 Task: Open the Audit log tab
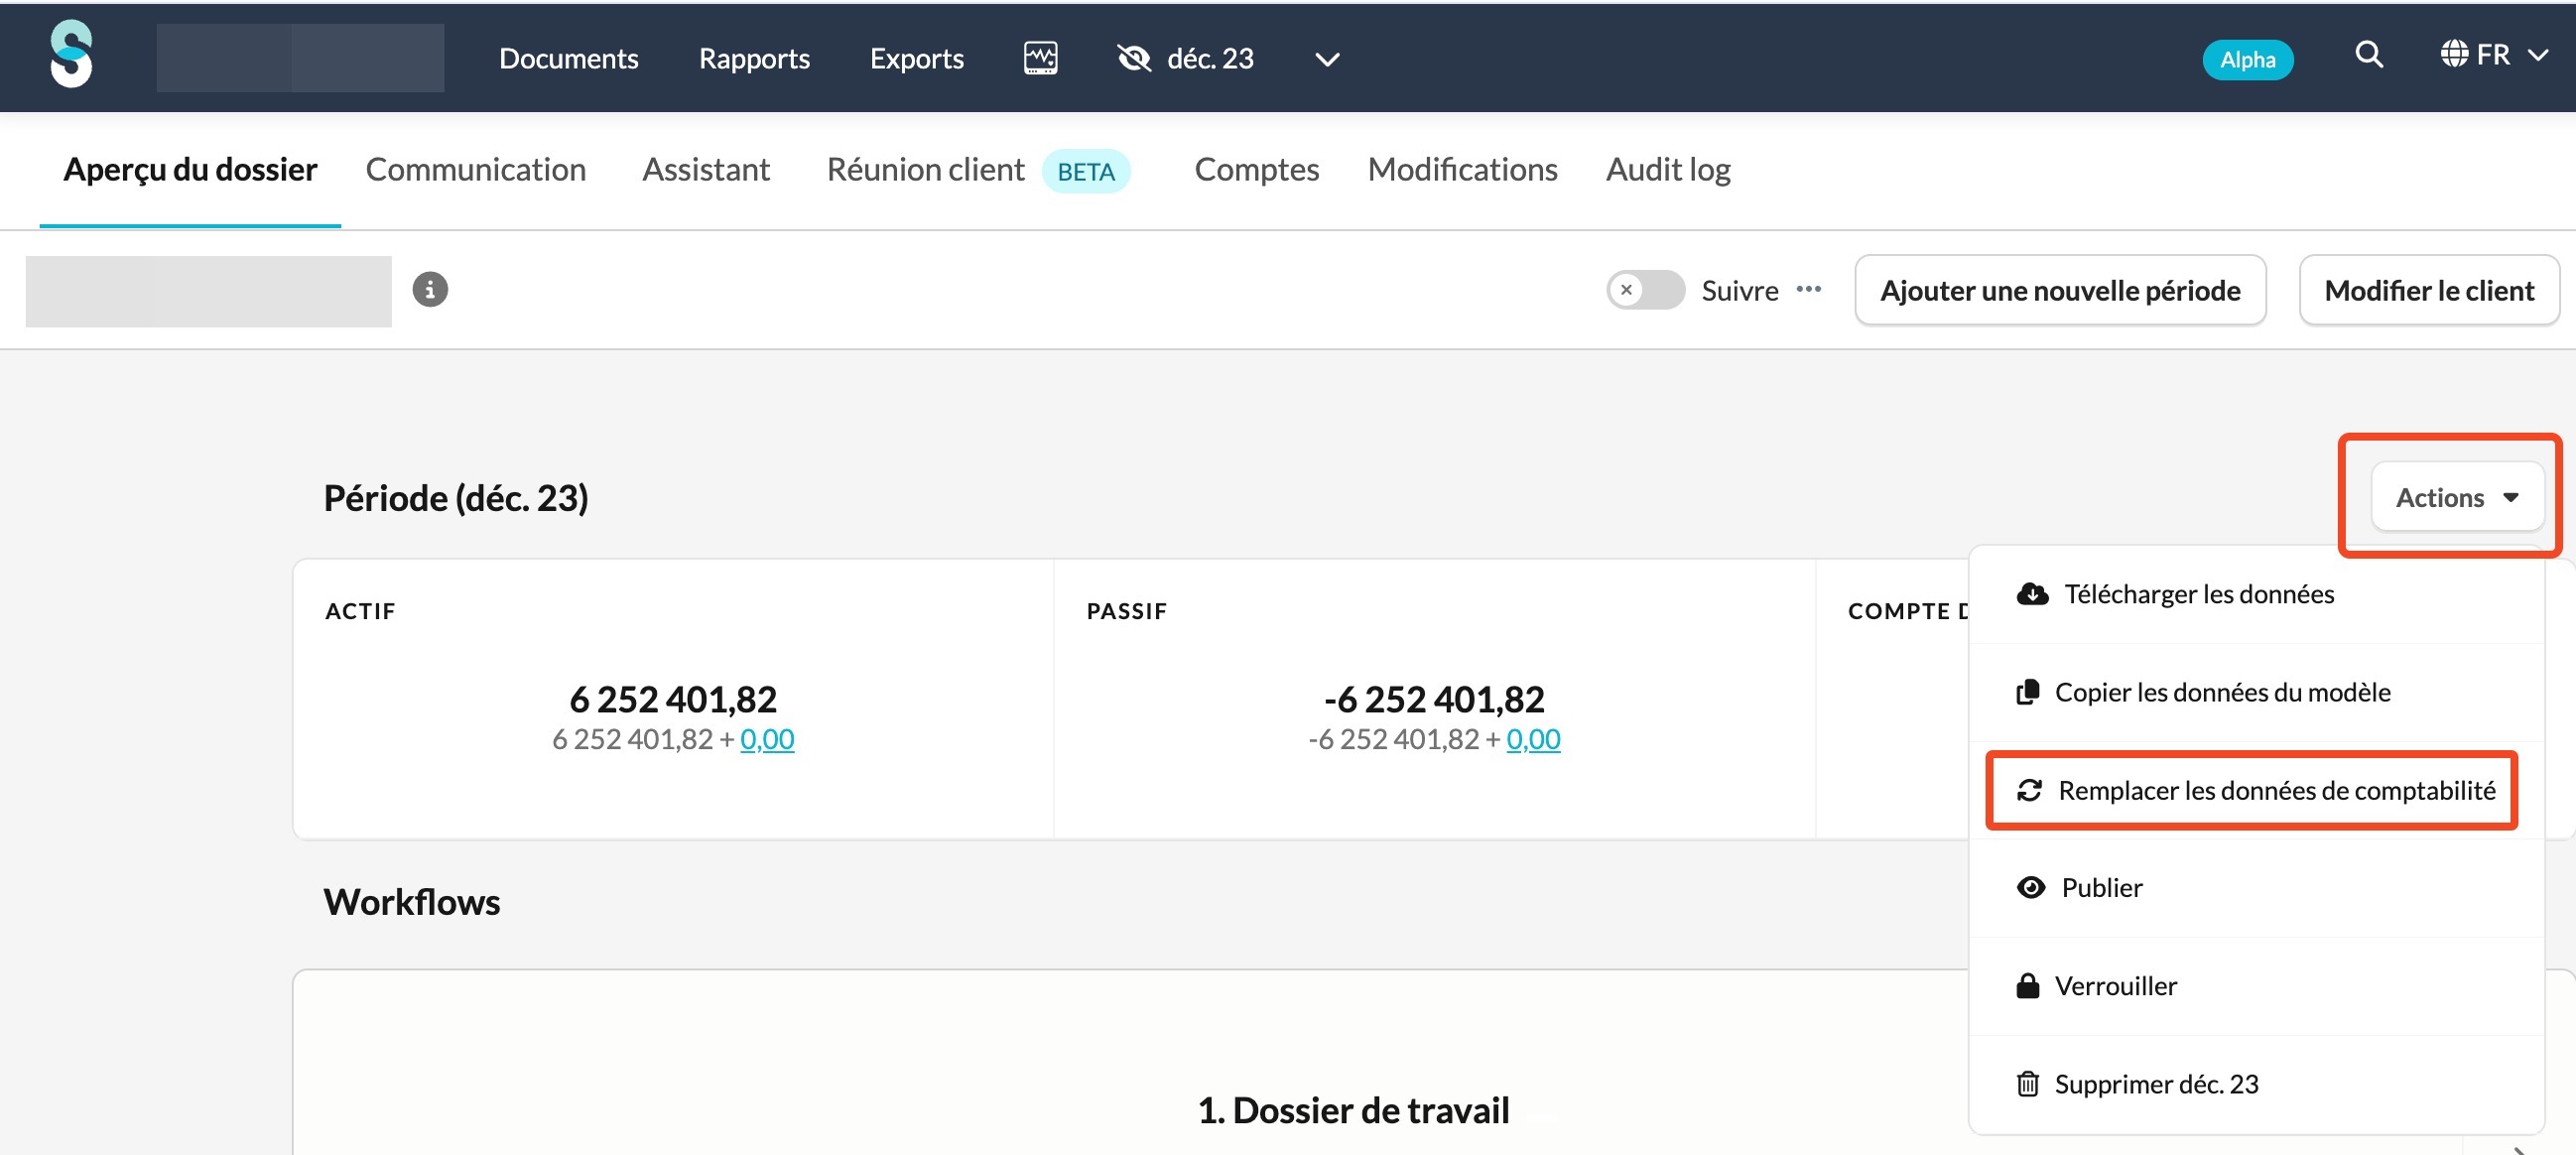[1667, 169]
